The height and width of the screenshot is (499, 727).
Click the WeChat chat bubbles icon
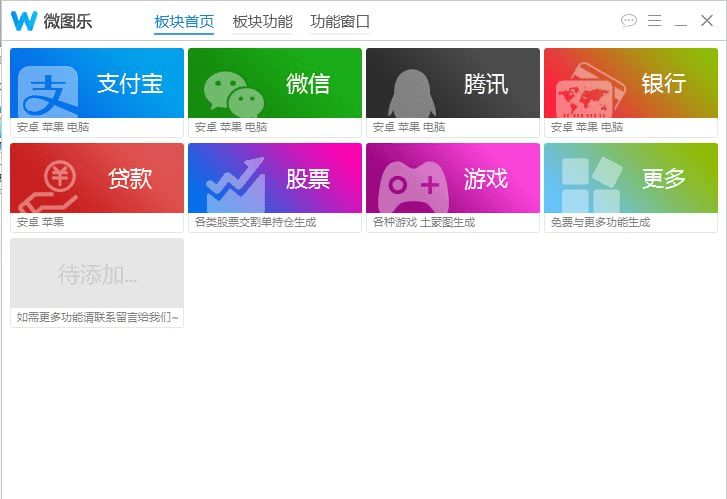pos(234,94)
